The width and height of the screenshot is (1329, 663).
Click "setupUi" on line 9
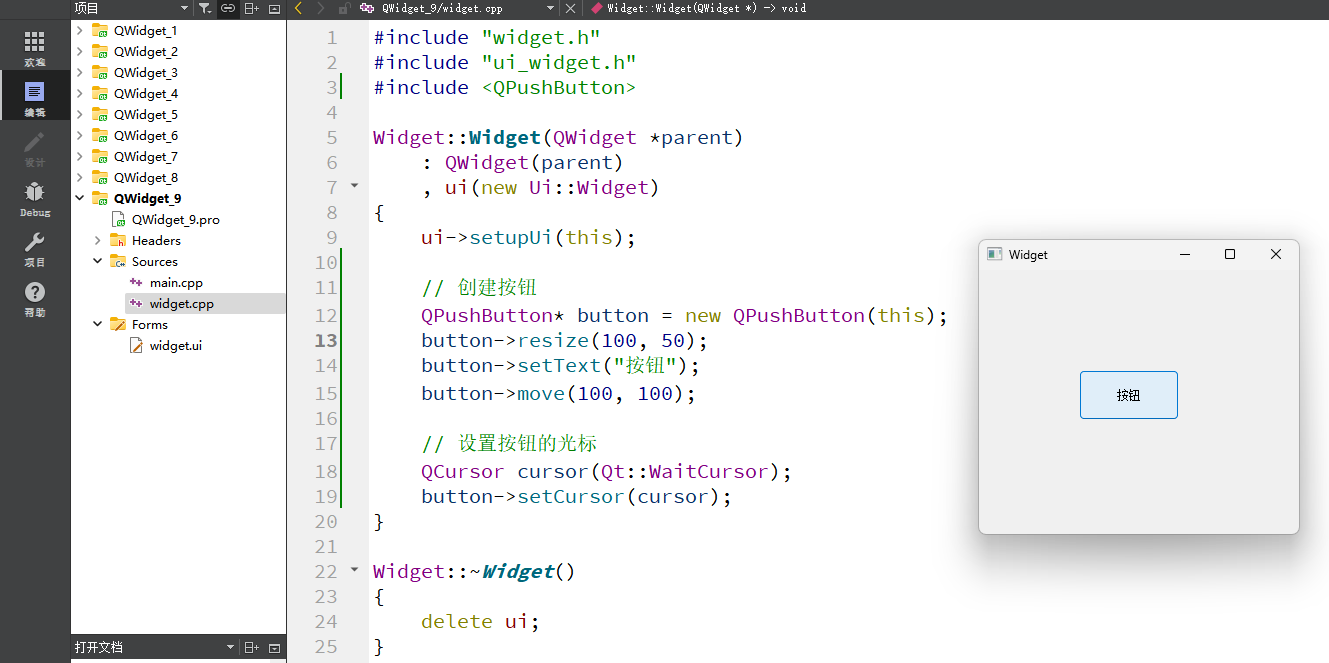click(511, 237)
